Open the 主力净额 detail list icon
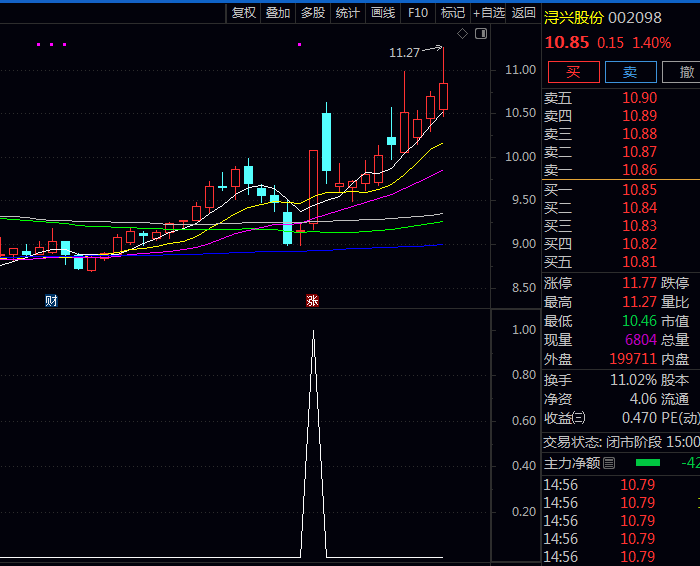The width and height of the screenshot is (700, 566). 609,463
